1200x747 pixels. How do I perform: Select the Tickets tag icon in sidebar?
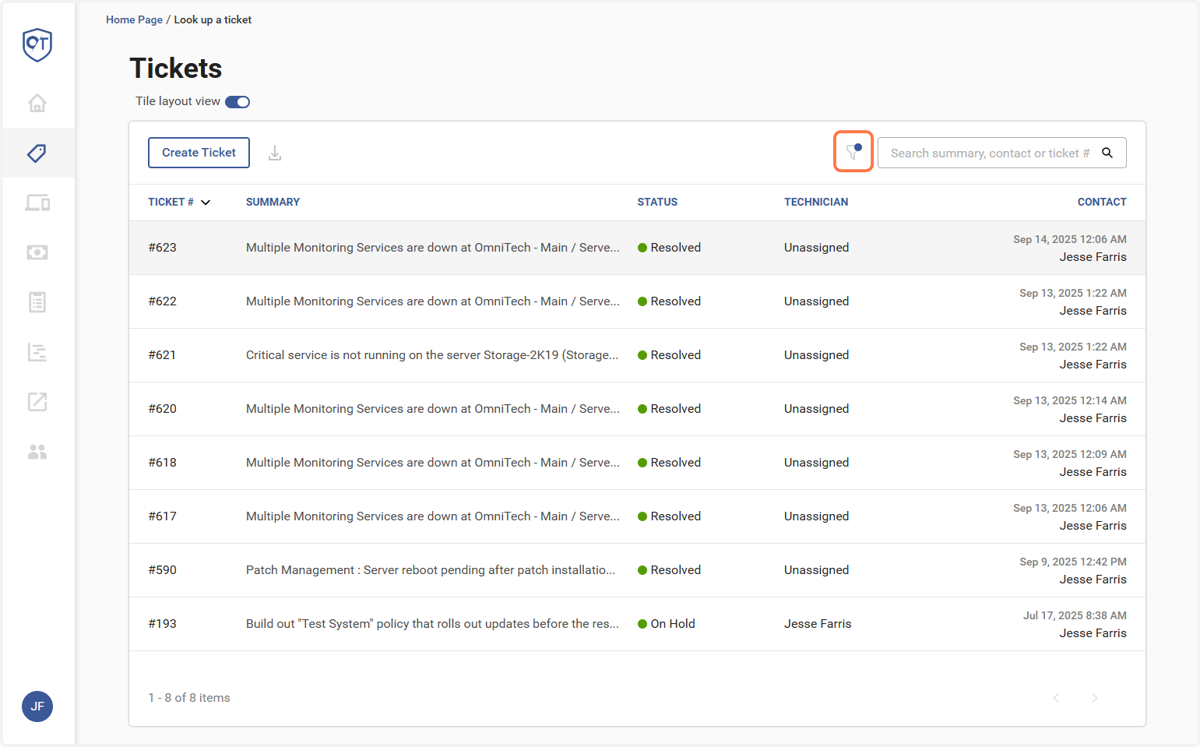pyautogui.click(x=37, y=153)
